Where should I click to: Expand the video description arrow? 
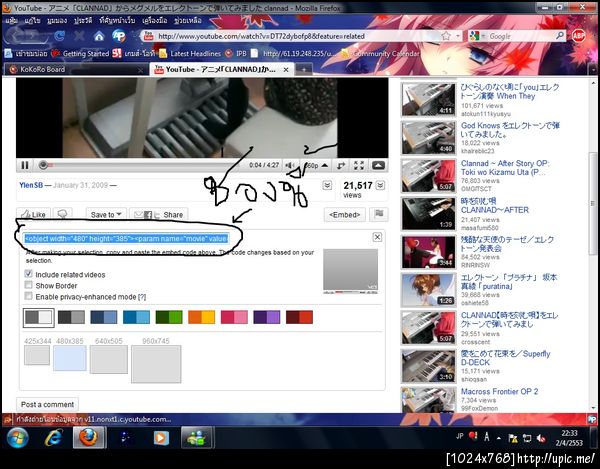pos(327,186)
